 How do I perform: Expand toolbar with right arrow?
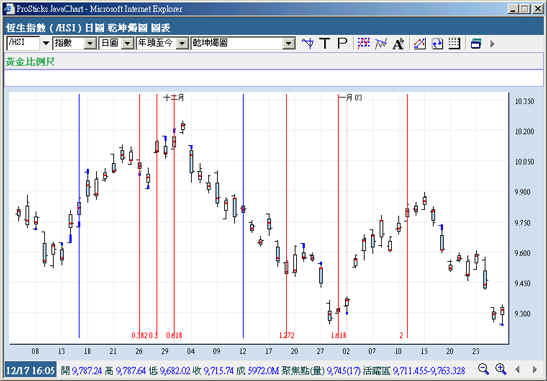(x=492, y=44)
